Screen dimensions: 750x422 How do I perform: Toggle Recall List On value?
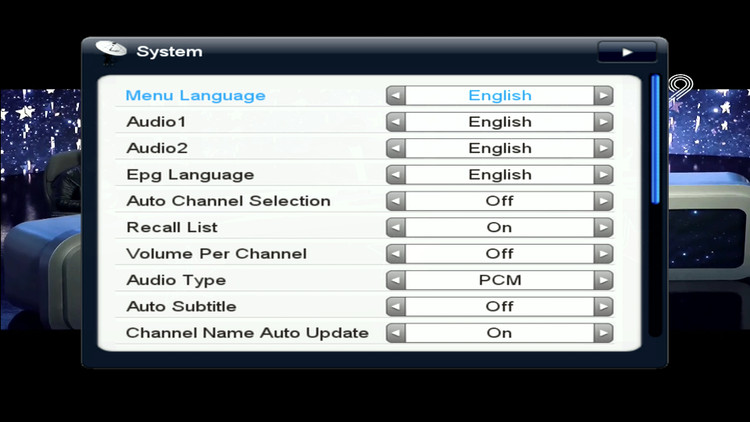pos(499,227)
